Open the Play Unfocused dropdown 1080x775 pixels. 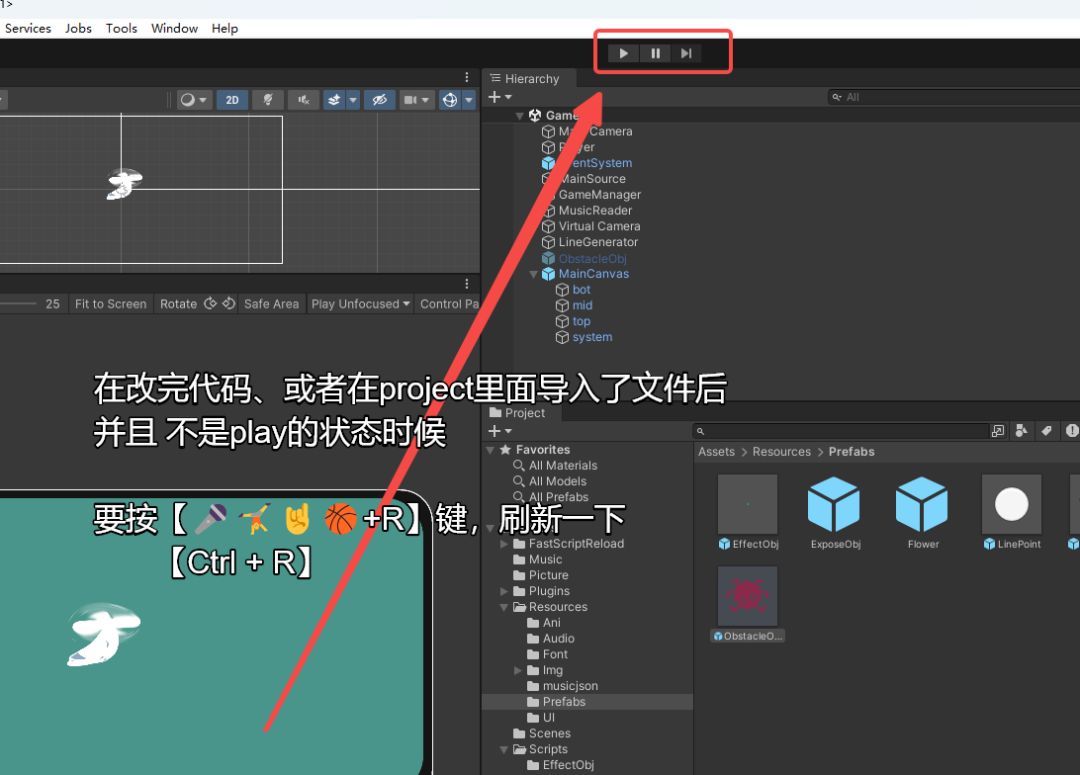(x=360, y=304)
